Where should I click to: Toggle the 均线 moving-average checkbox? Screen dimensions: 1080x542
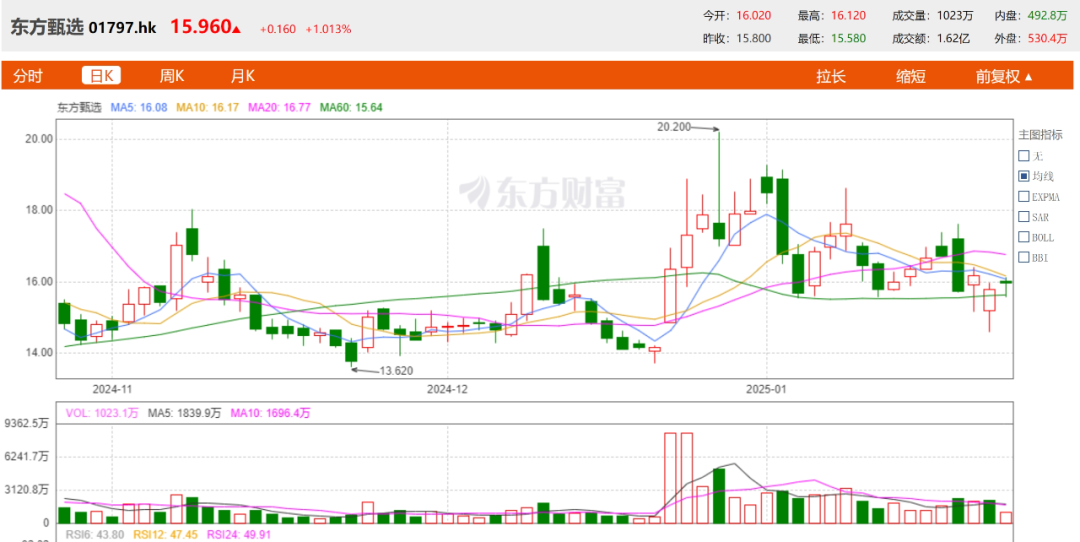pos(1024,176)
